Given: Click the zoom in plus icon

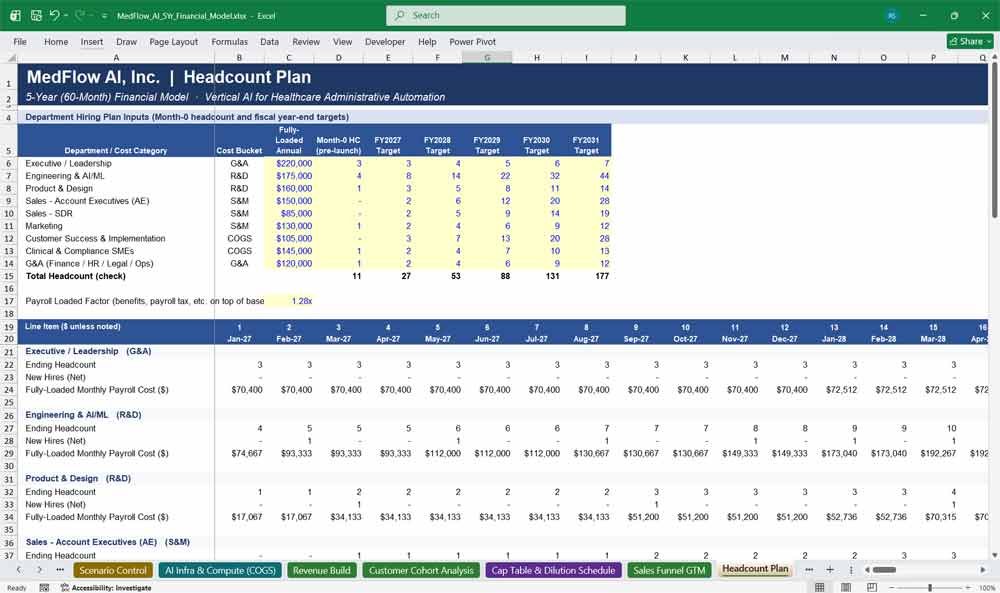Looking at the screenshot, I should (x=970, y=587).
